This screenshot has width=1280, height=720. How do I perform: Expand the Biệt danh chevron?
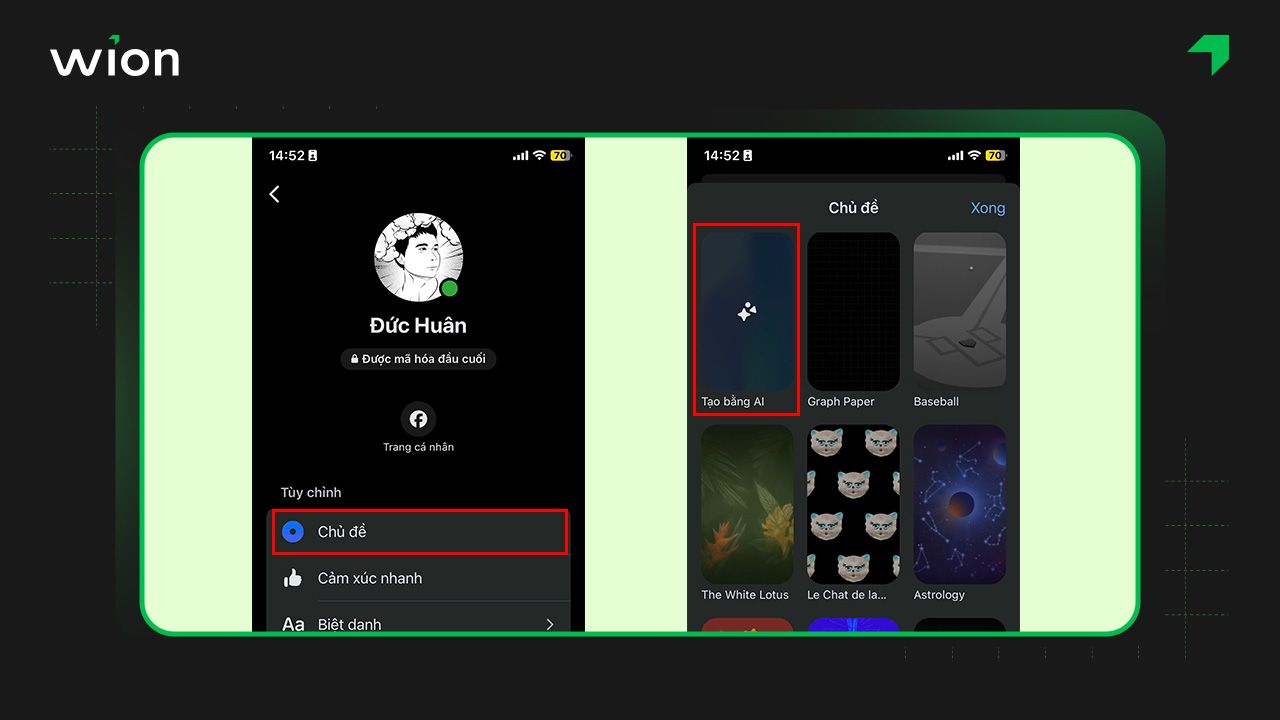(x=549, y=624)
